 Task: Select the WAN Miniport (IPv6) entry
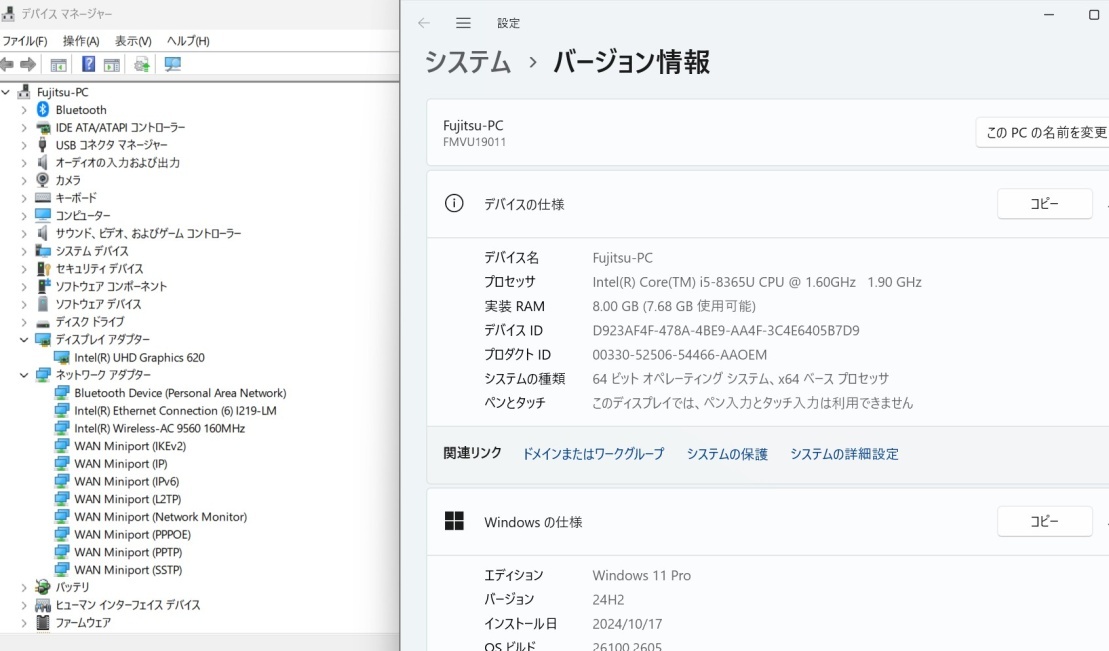127,481
